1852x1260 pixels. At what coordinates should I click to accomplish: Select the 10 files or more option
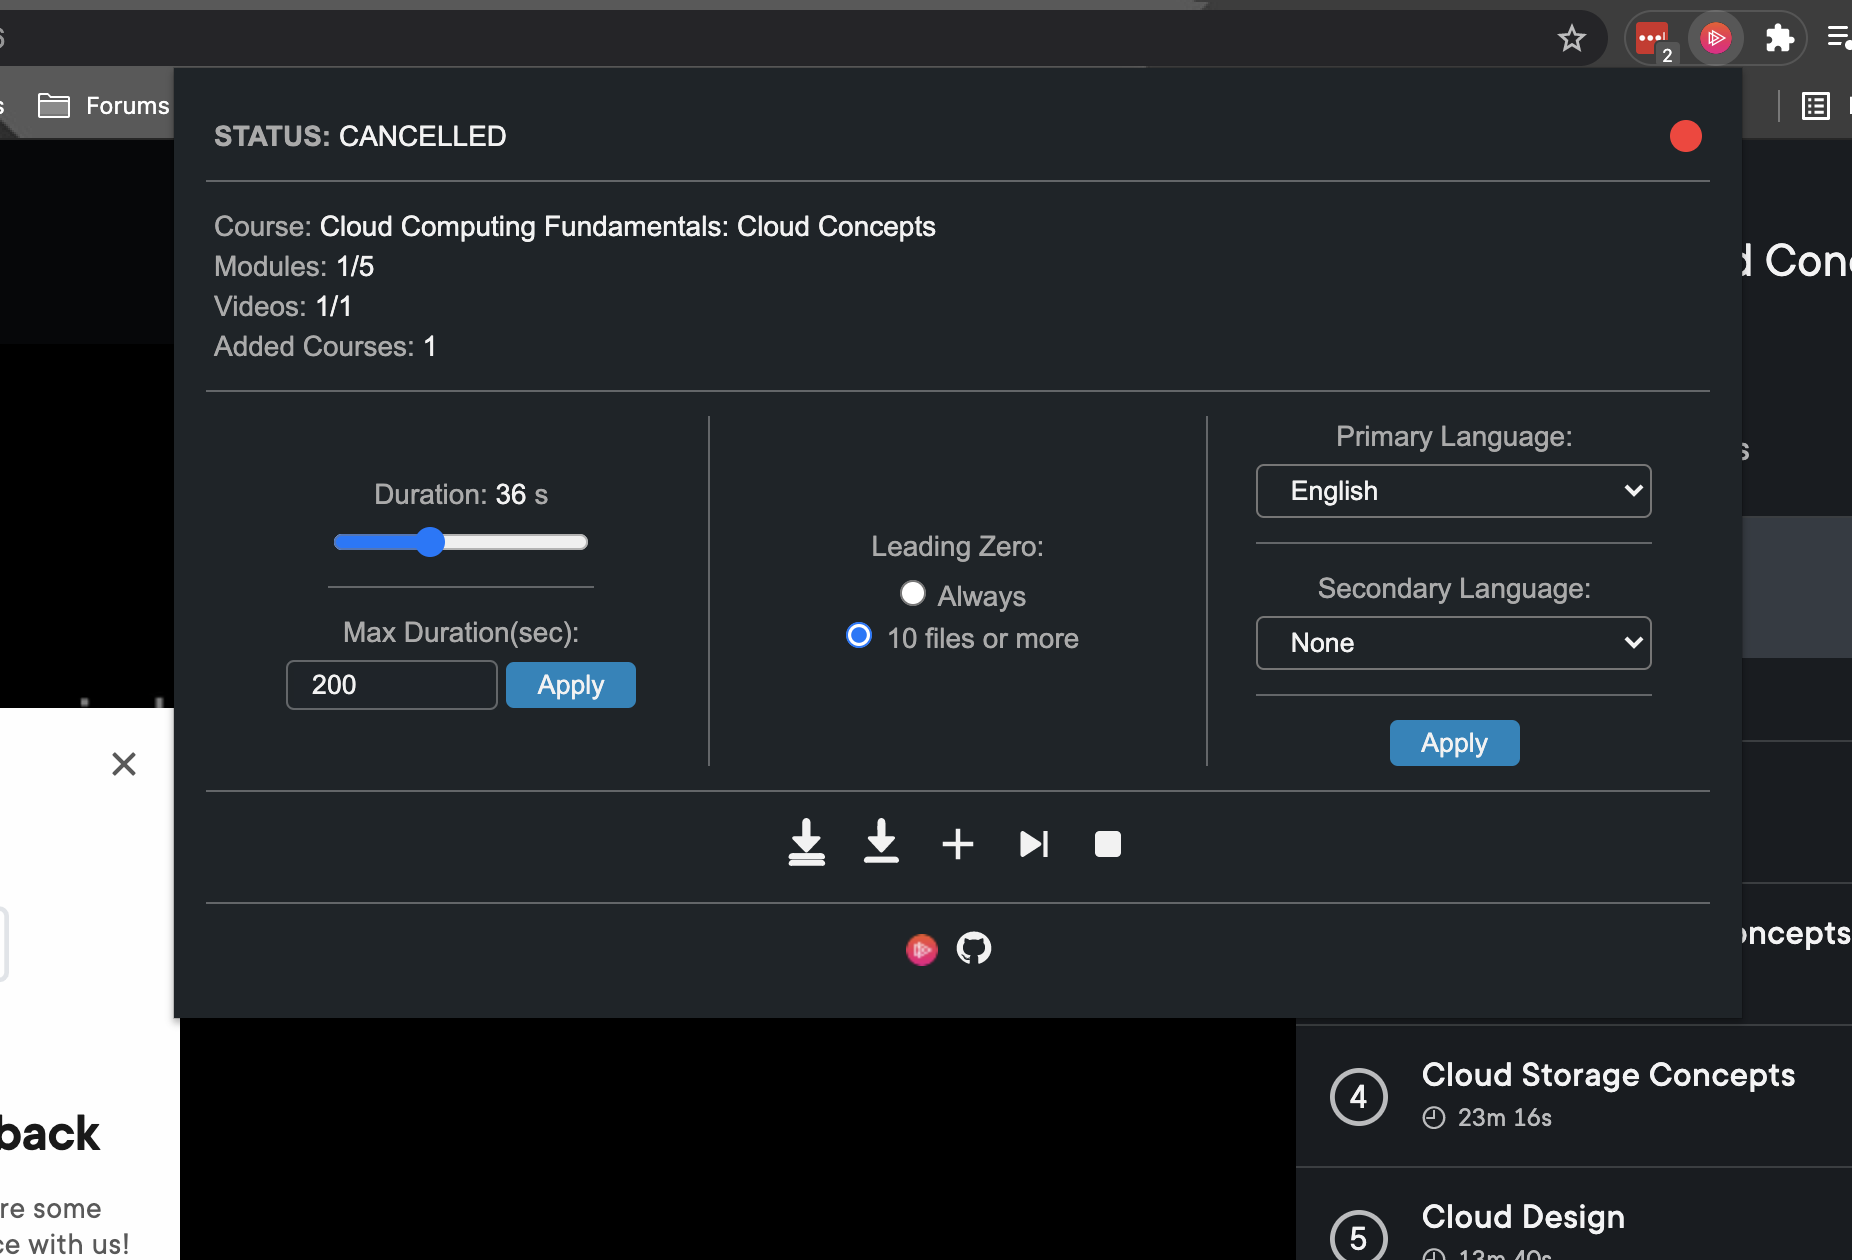pyautogui.click(x=859, y=636)
